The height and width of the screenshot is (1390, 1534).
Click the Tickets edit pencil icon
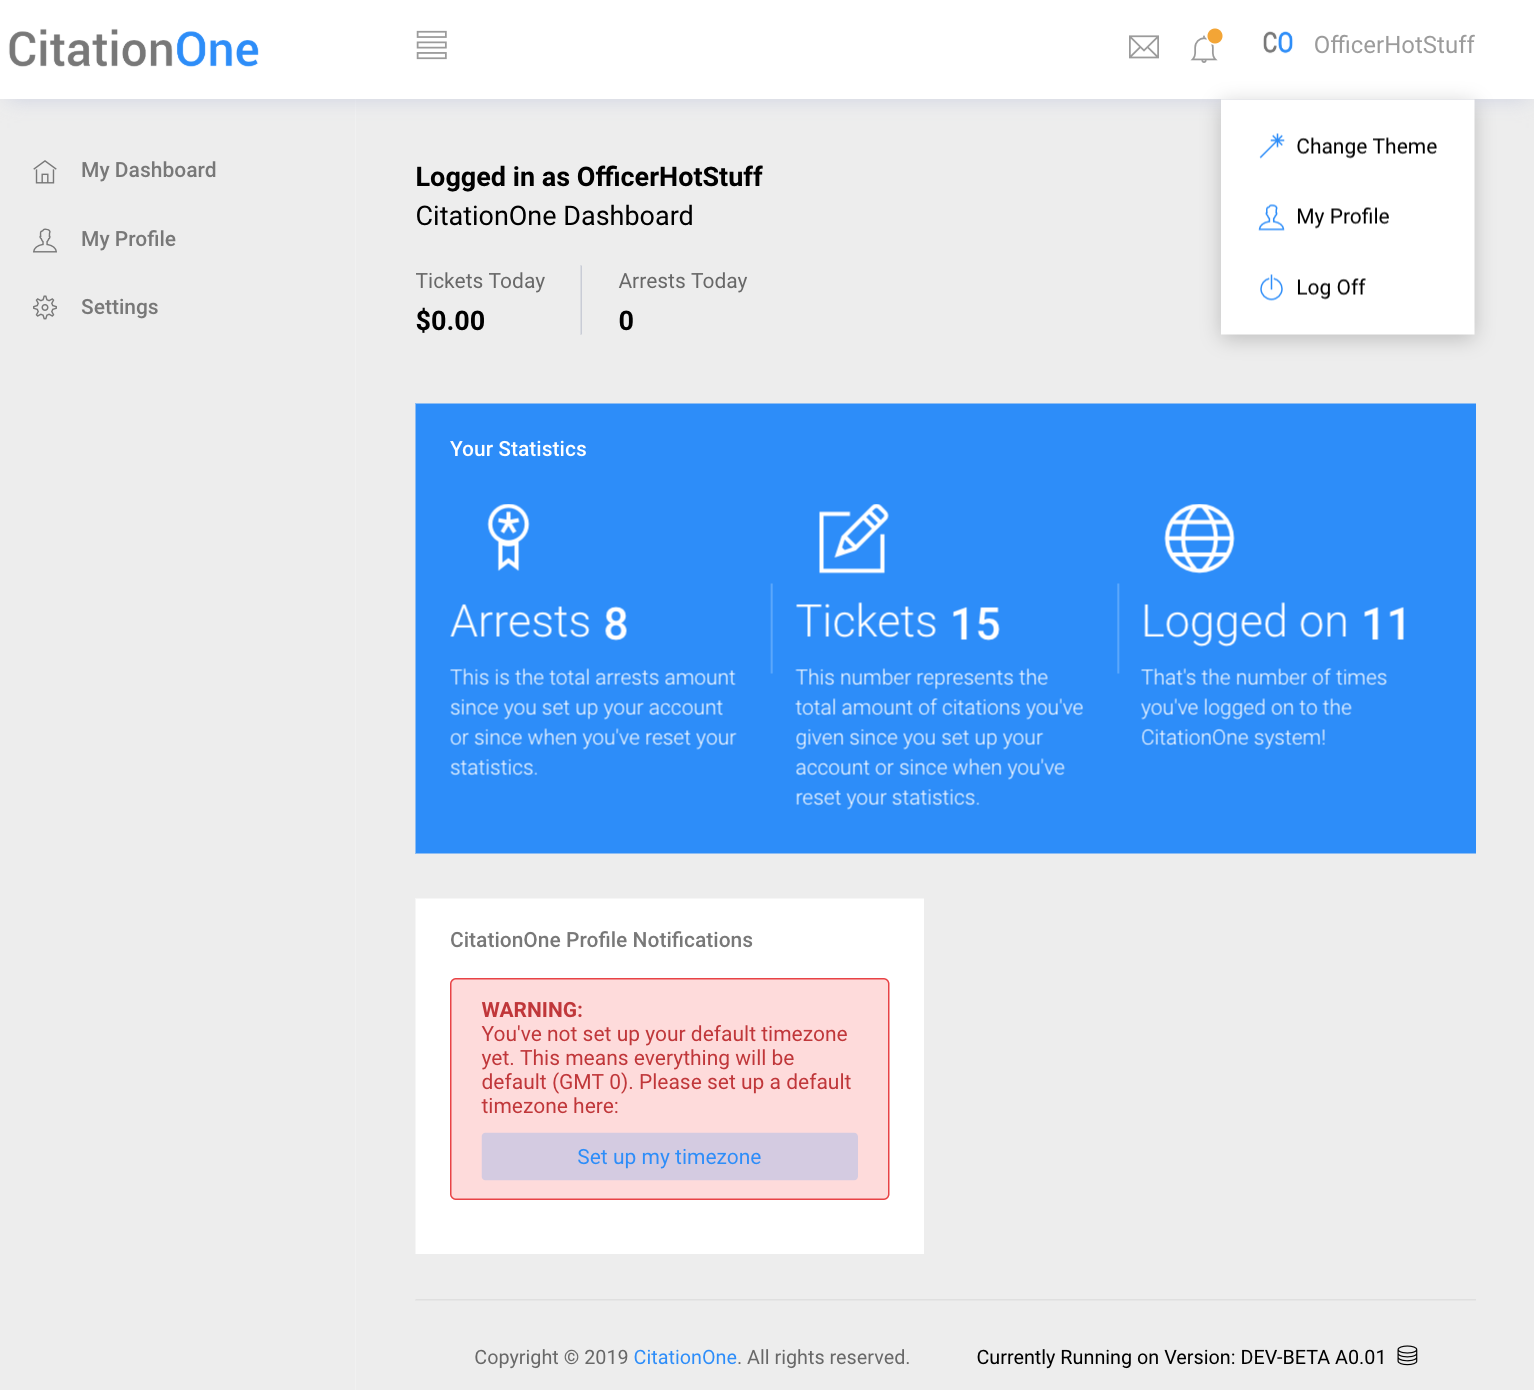click(x=853, y=538)
